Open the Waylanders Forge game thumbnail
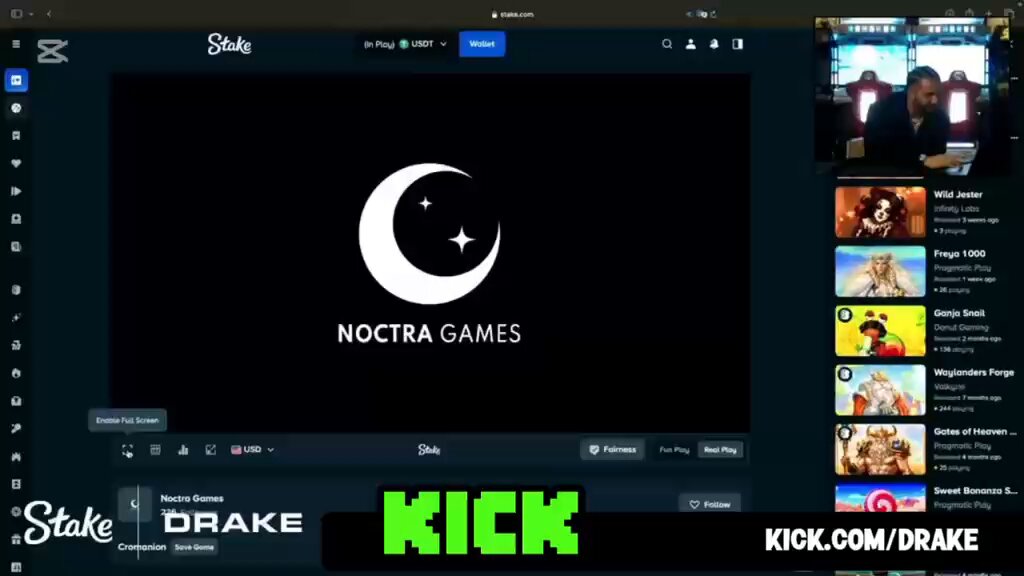The height and width of the screenshot is (576, 1024). [x=880, y=391]
